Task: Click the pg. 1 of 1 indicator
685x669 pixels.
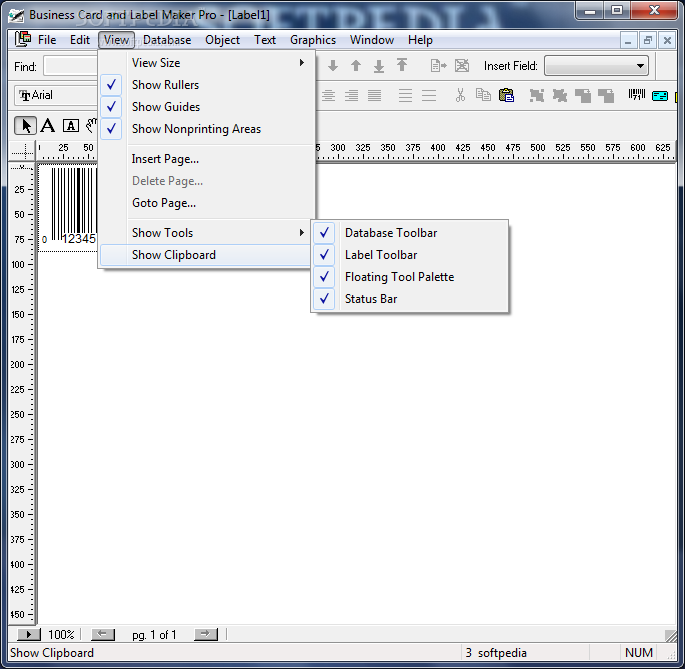Action: tap(154, 635)
